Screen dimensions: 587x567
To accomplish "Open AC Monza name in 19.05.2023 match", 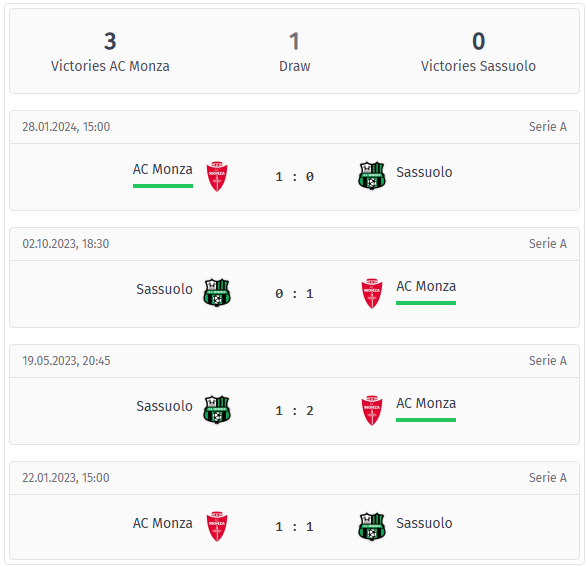I will tap(426, 403).
